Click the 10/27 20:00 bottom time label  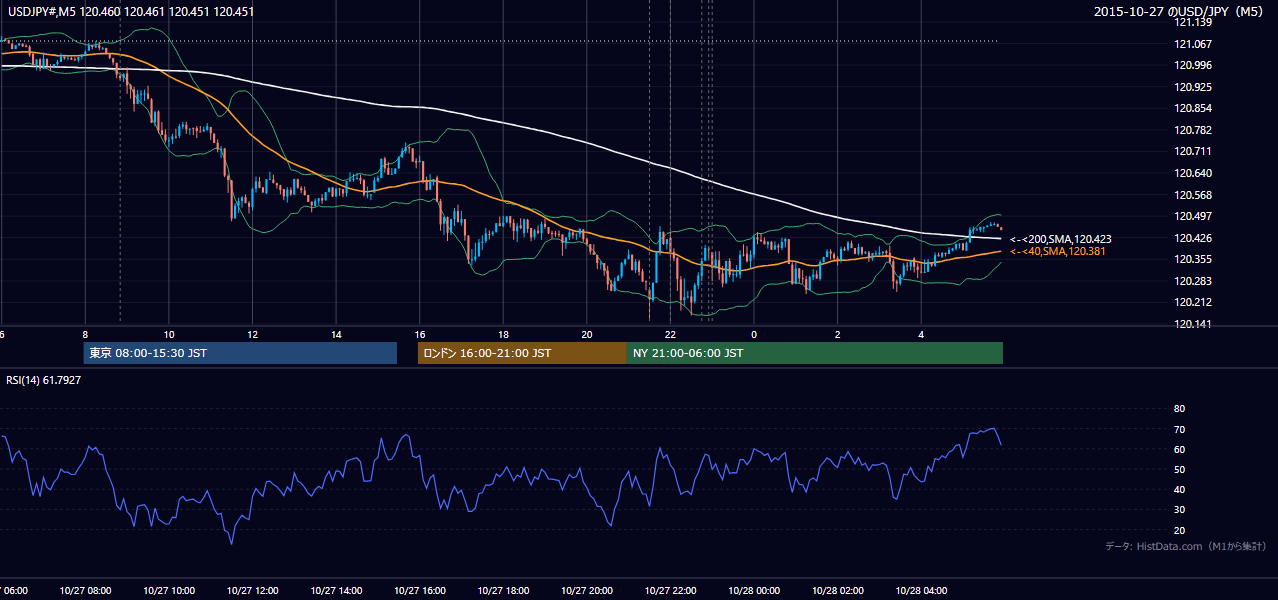(586, 591)
